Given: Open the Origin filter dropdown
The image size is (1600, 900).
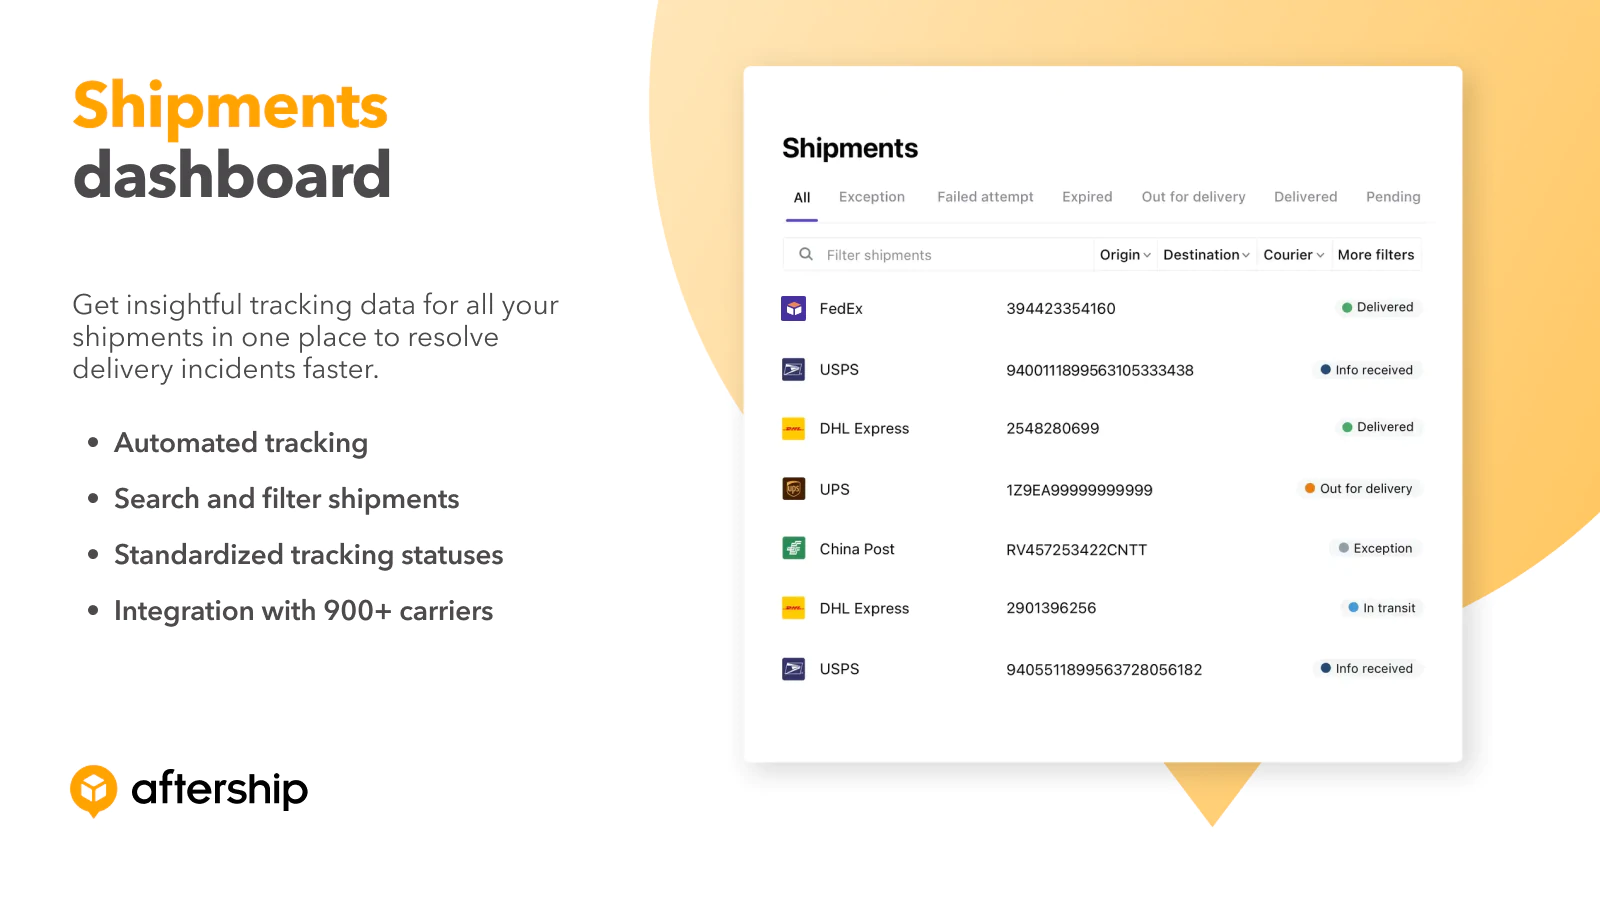Looking at the screenshot, I should point(1124,254).
